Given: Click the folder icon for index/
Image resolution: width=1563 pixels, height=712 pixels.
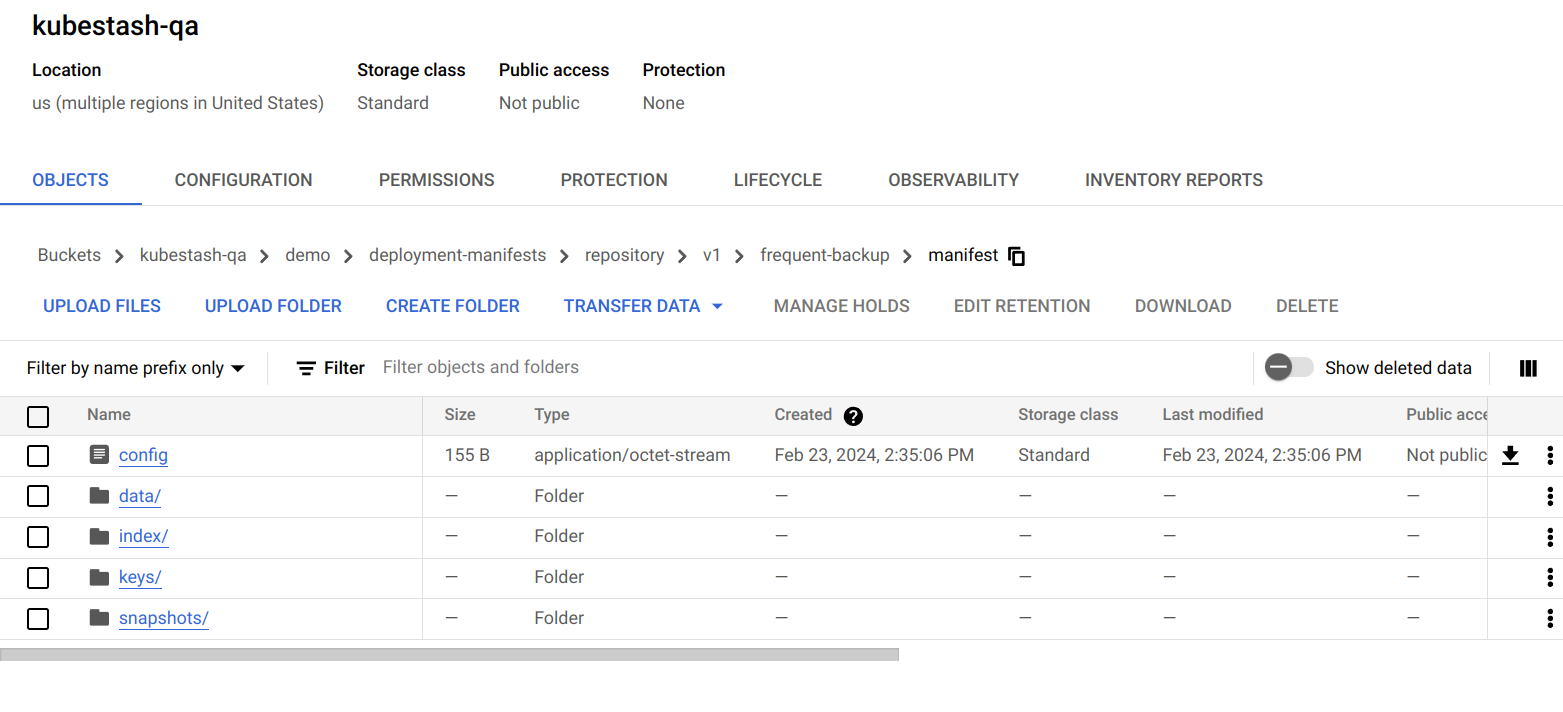Looking at the screenshot, I should click(99, 536).
